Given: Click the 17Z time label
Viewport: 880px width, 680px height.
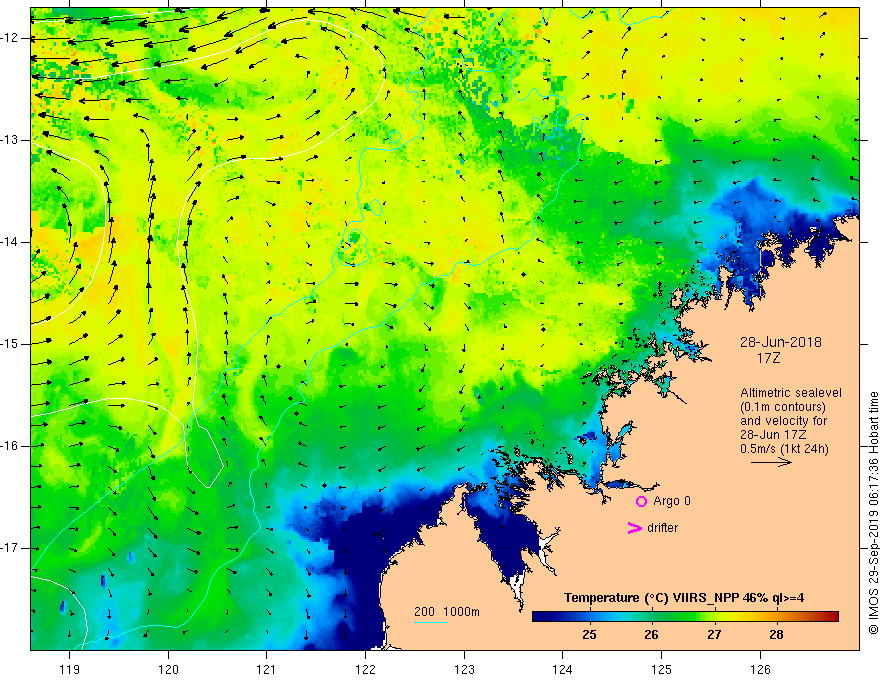Looking at the screenshot, I should 768,358.
